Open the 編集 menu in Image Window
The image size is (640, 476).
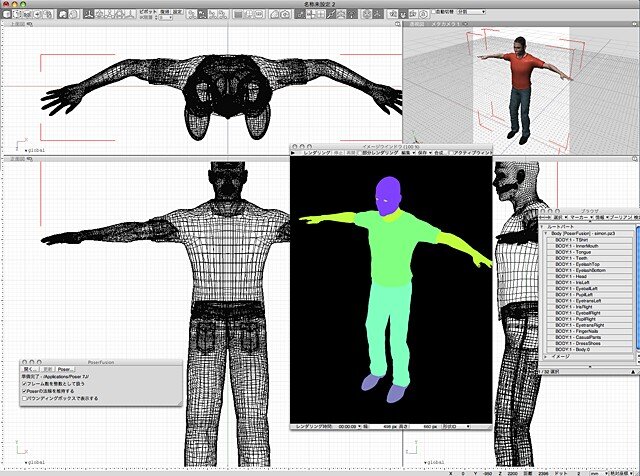click(407, 152)
